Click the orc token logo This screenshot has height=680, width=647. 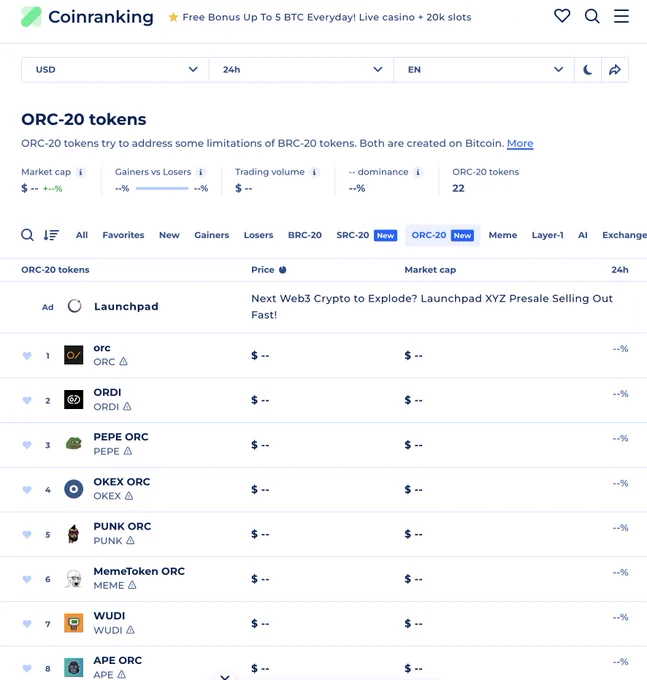(74, 355)
